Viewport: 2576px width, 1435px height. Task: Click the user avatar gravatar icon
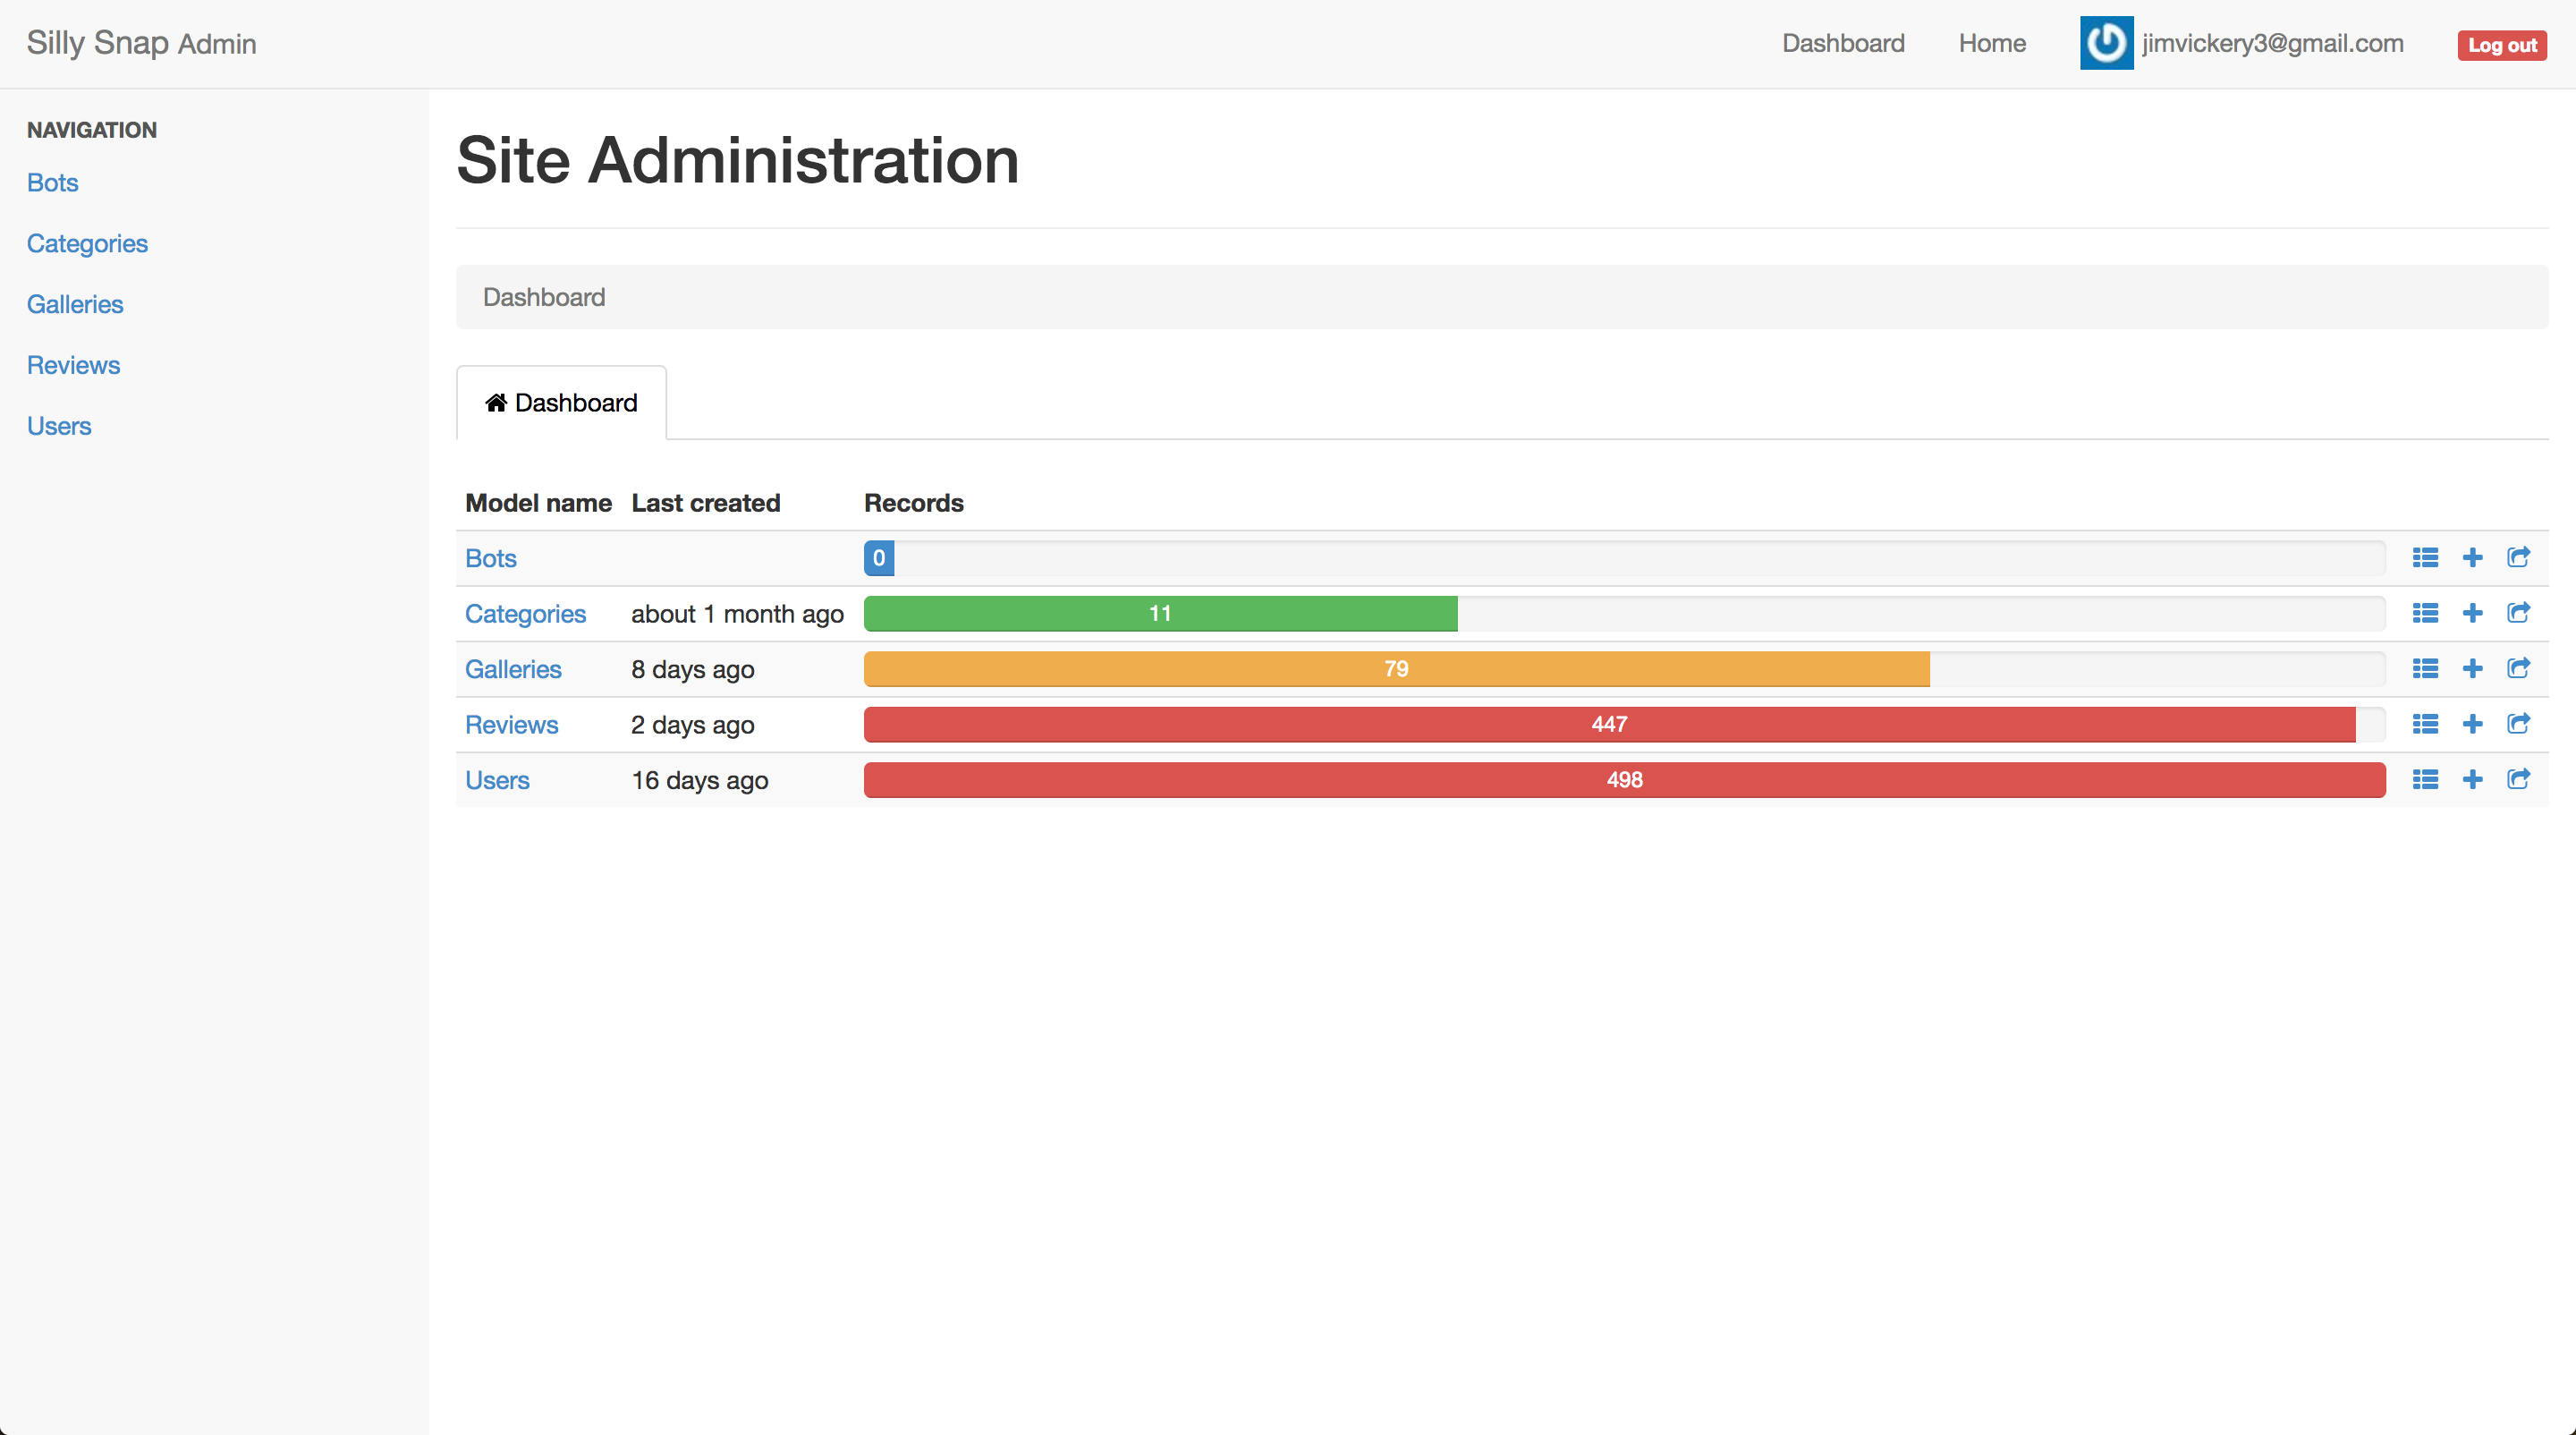(2106, 43)
